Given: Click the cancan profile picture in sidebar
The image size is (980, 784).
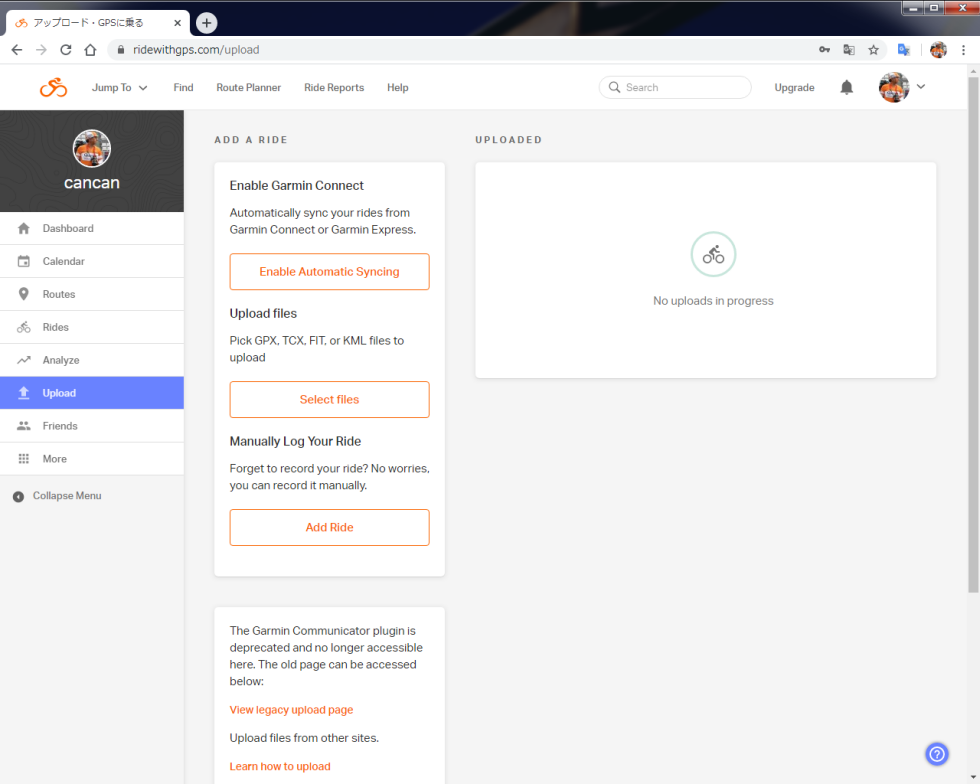Looking at the screenshot, I should coord(92,149).
